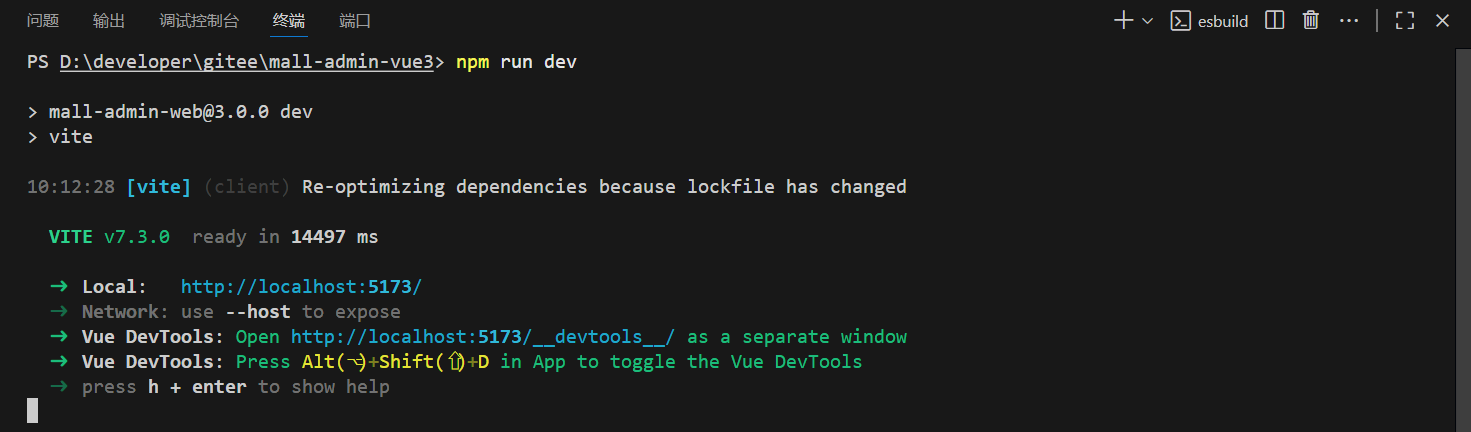The width and height of the screenshot is (1471, 432).
Task: Focus the terminal cursor block
Action: pyautogui.click(x=33, y=410)
